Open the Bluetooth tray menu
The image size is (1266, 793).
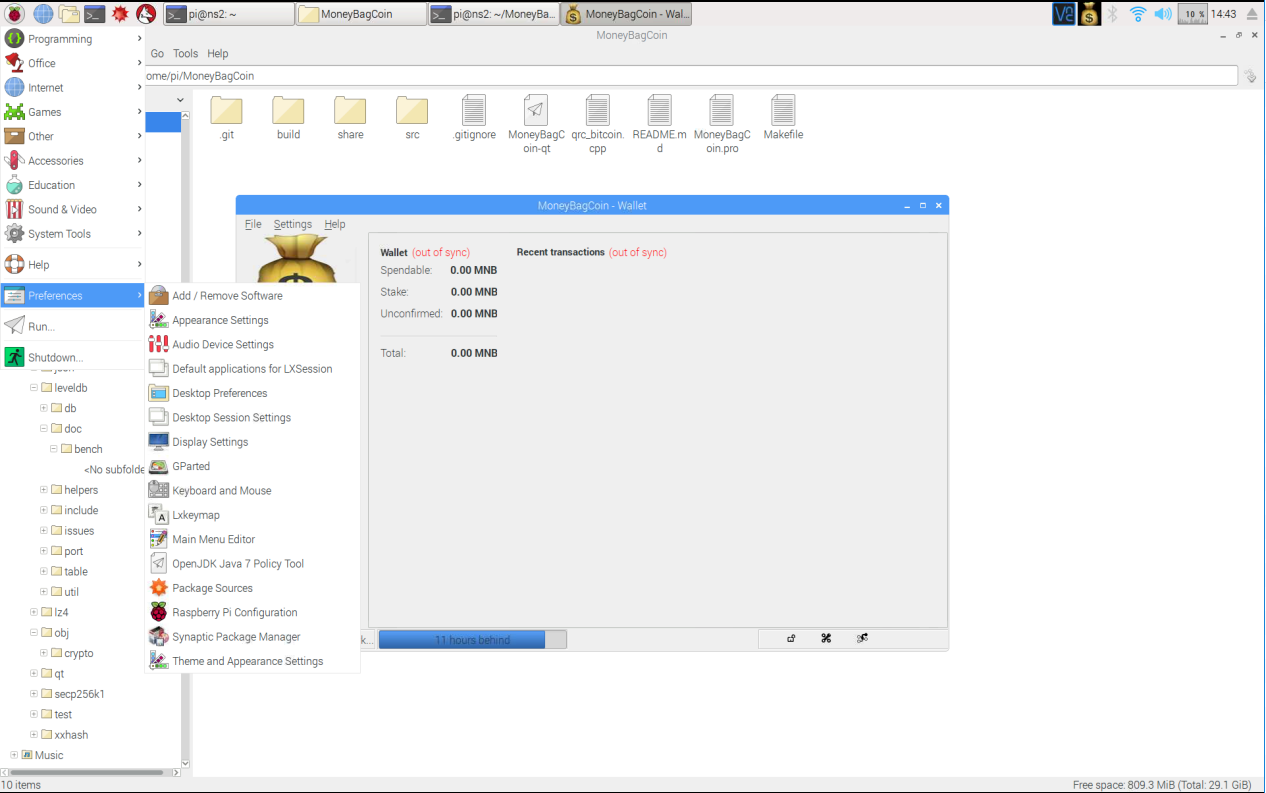1113,14
